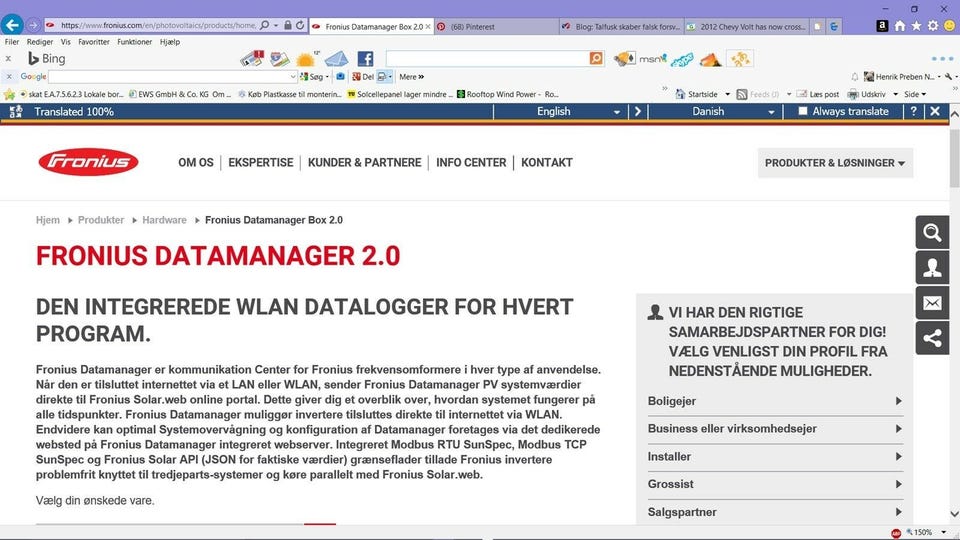Expand Business eller virksomhedsejer option

pyautogui.click(x=774, y=429)
